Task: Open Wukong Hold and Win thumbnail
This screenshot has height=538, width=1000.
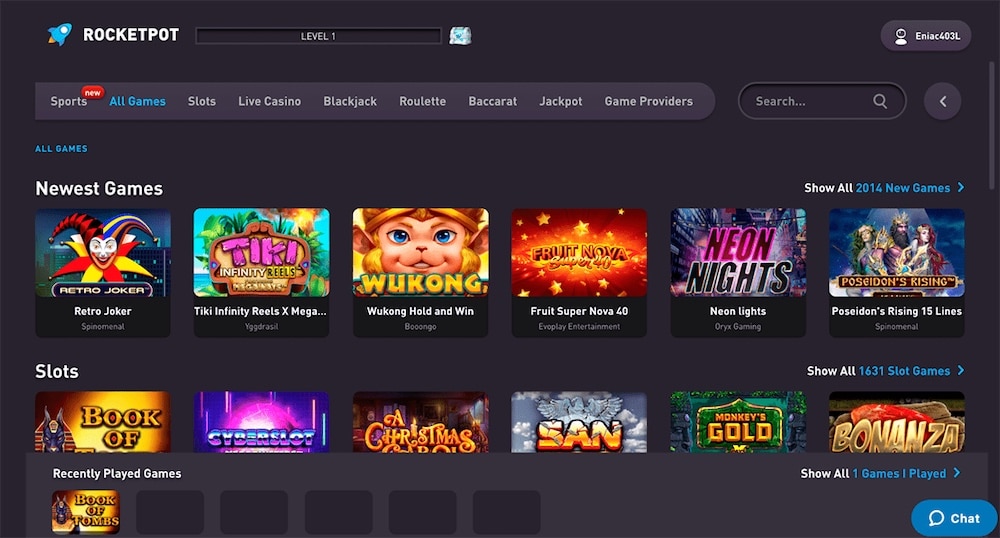Action: pyautogui.click(x=420, y=252)
